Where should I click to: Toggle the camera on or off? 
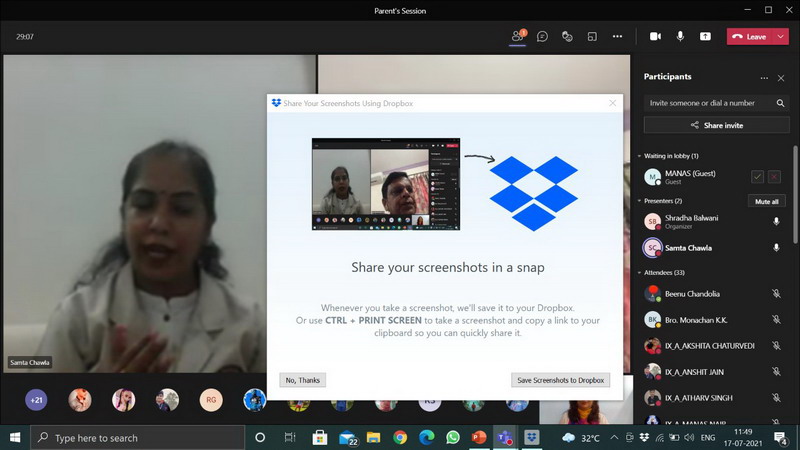coord(655,36)
